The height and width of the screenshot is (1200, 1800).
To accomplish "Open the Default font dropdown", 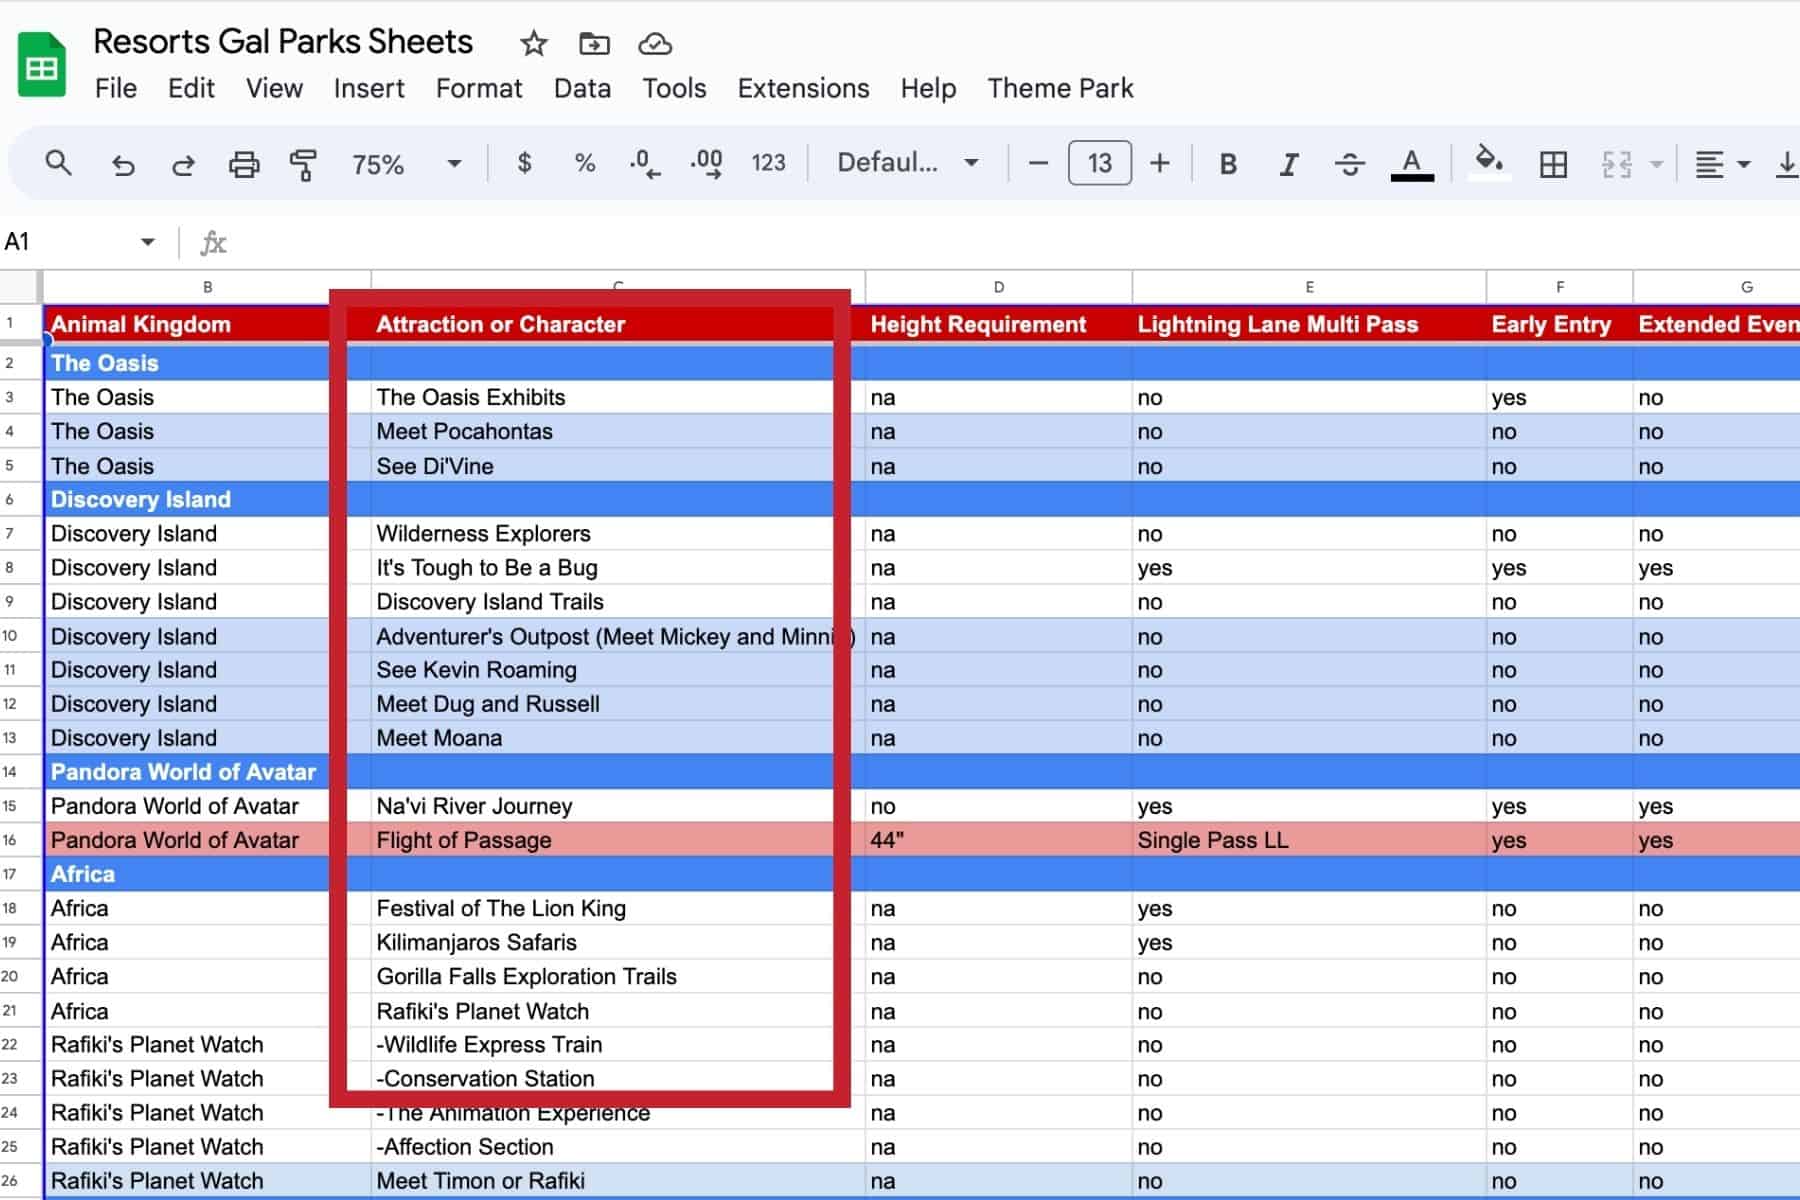I will click(x=907, y=163).
